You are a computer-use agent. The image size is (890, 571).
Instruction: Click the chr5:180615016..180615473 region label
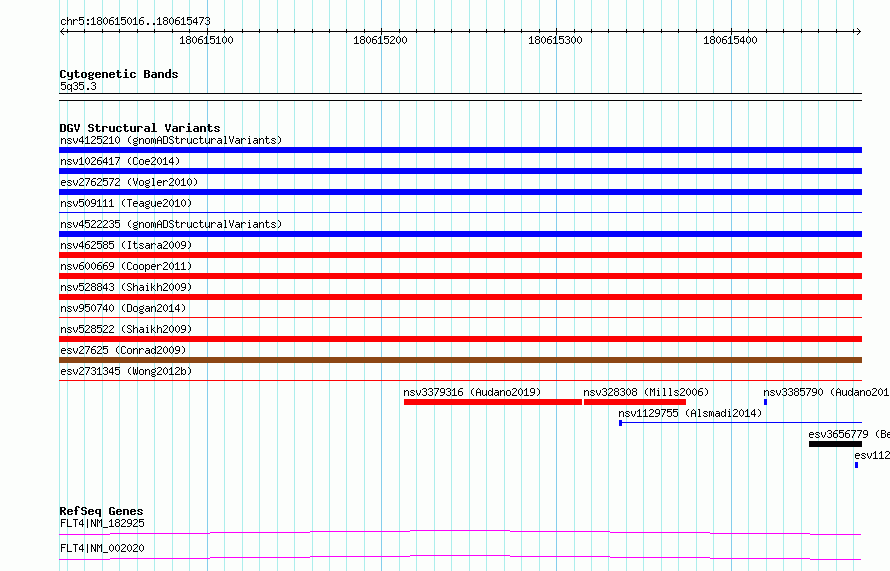135,22
